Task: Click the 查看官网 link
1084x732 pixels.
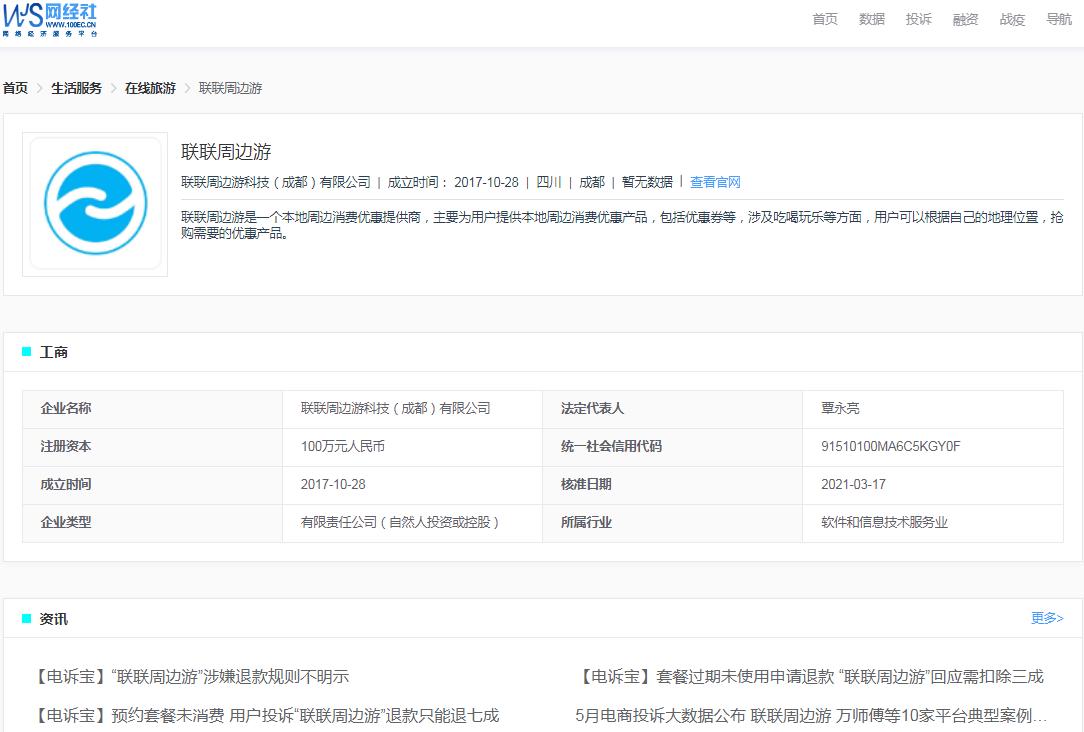Action: click(714, 182)
